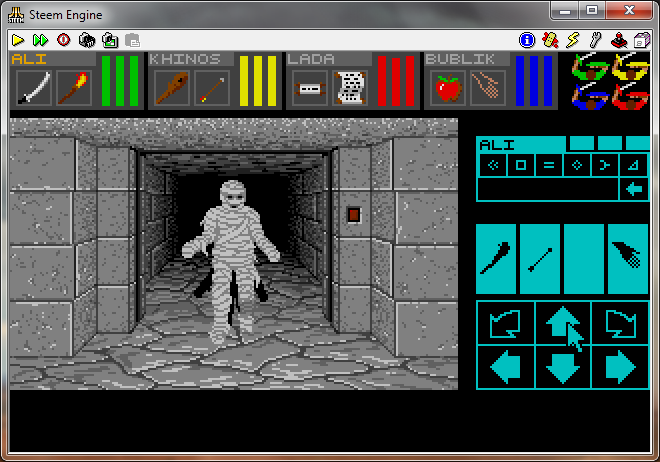Maximize the Steem Engine window
The image size is (660, 462).
pos(592,11)
